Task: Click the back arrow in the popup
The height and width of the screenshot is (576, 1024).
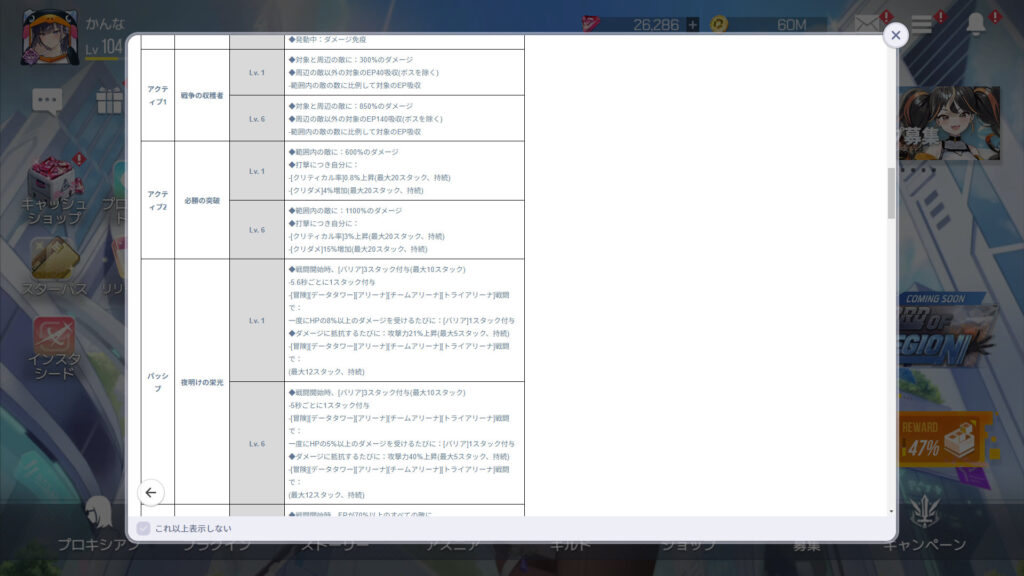Action: pyautogui.click(x=151, y=492)
